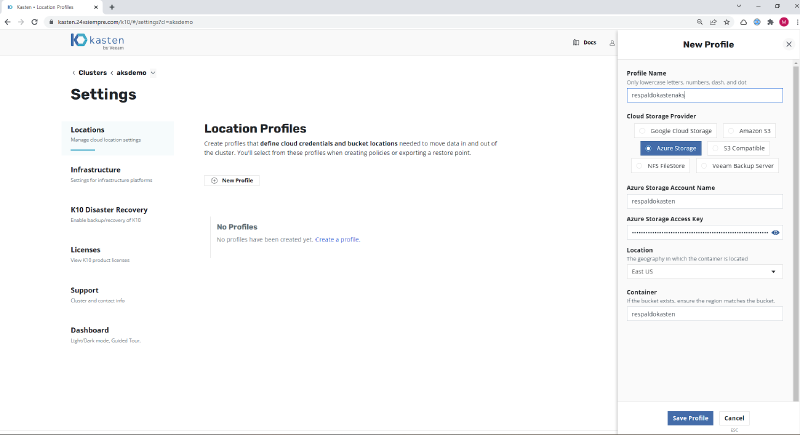
Task: Open the extensions puzzle icon
Action: (x=770, y=22)
